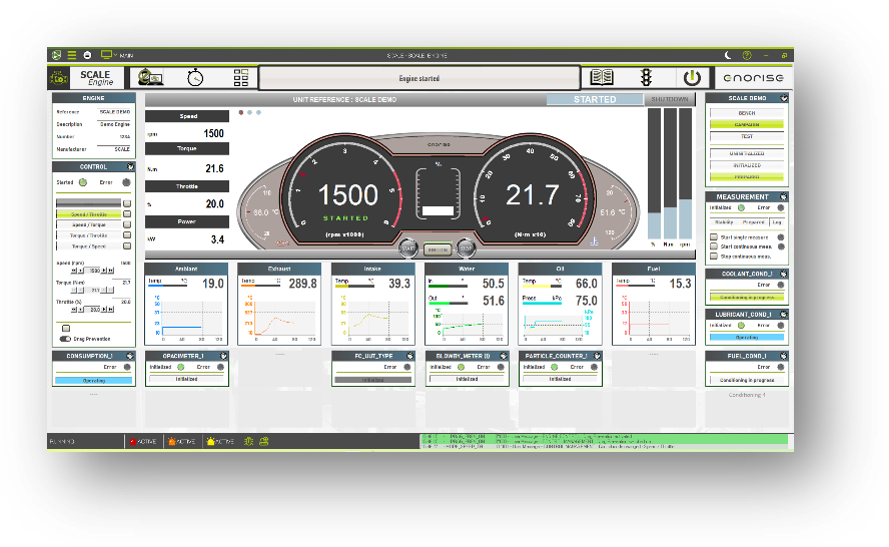Viewport: 889px width, 547px height.
Task: Click the power shutdown icon in toolbar
Action: point(692,78)
